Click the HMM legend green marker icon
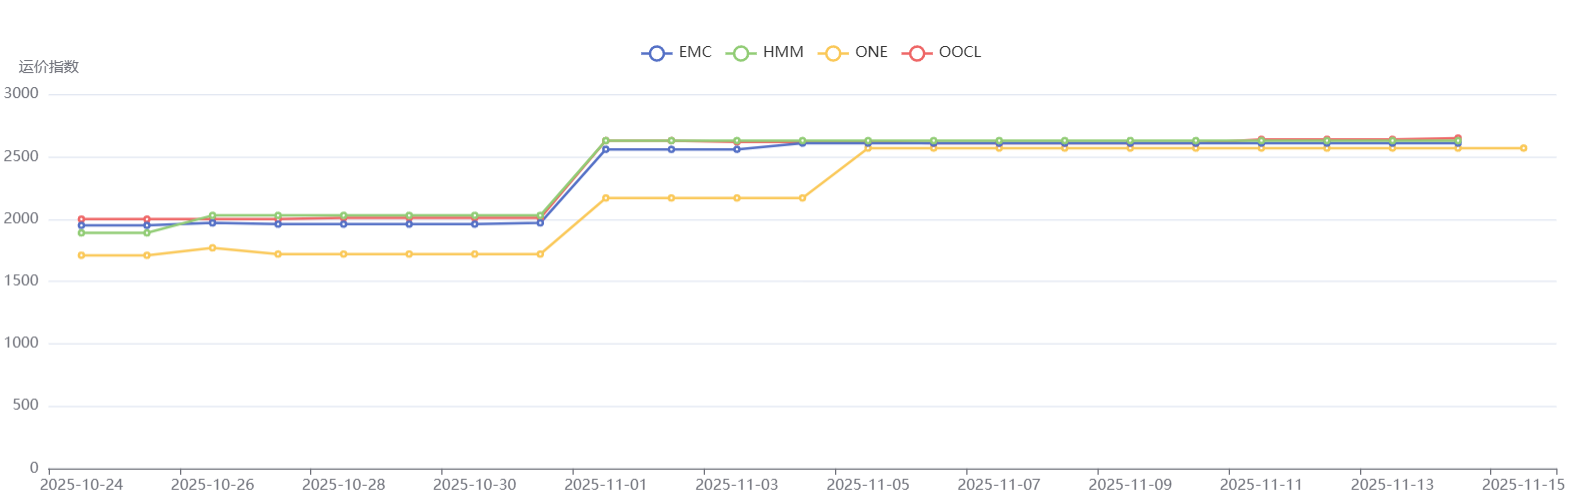This screenshot has height=501, width=1570. (x=740, y=53)
